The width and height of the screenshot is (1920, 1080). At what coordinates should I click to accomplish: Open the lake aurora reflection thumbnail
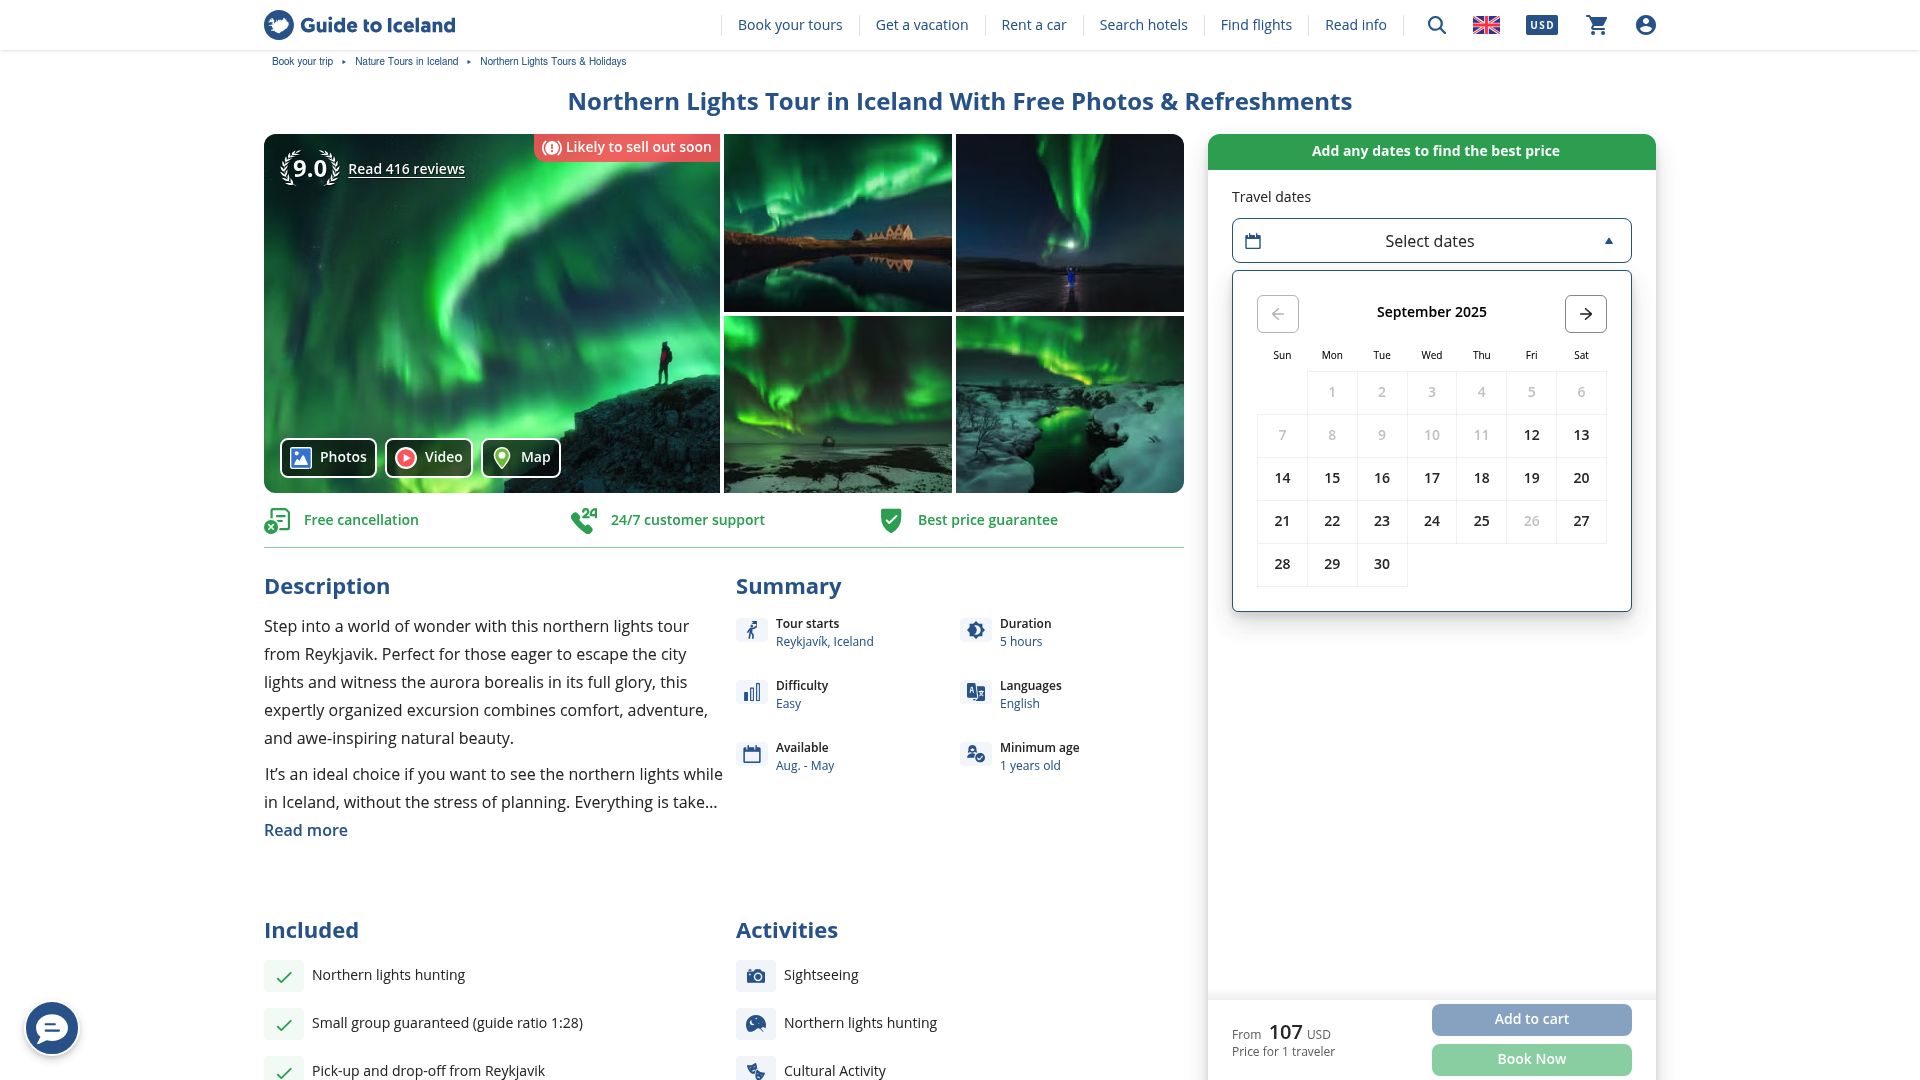[x=837, y=223]
